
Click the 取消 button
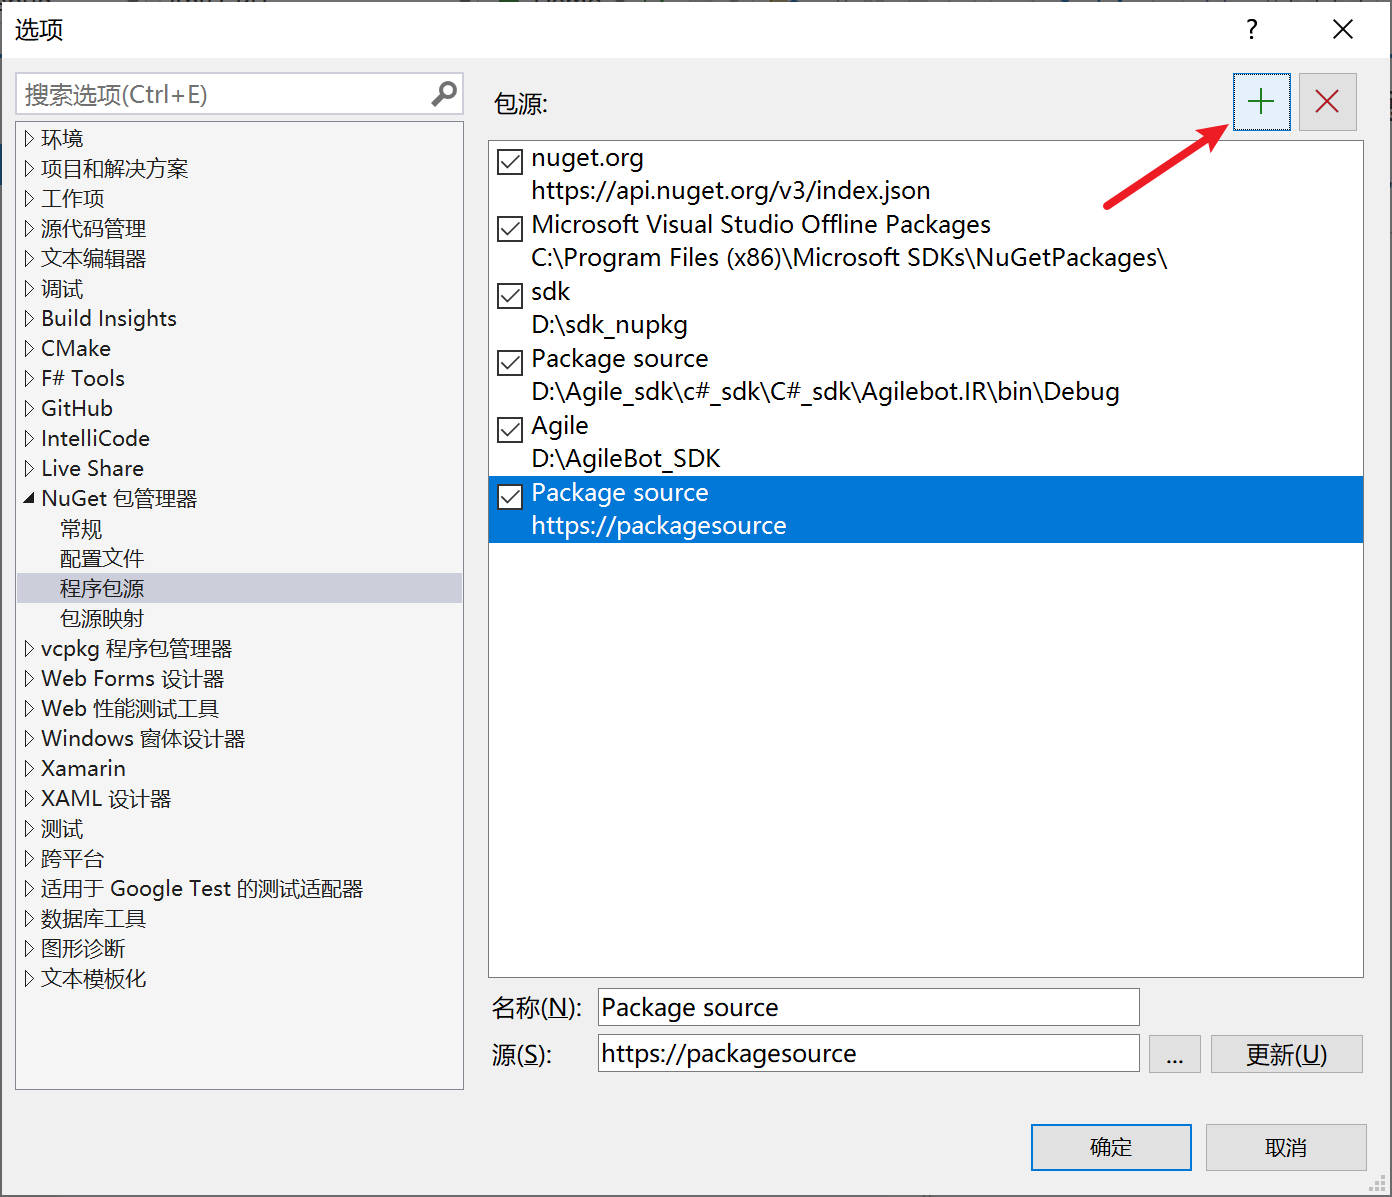tap(1285, 1147)
